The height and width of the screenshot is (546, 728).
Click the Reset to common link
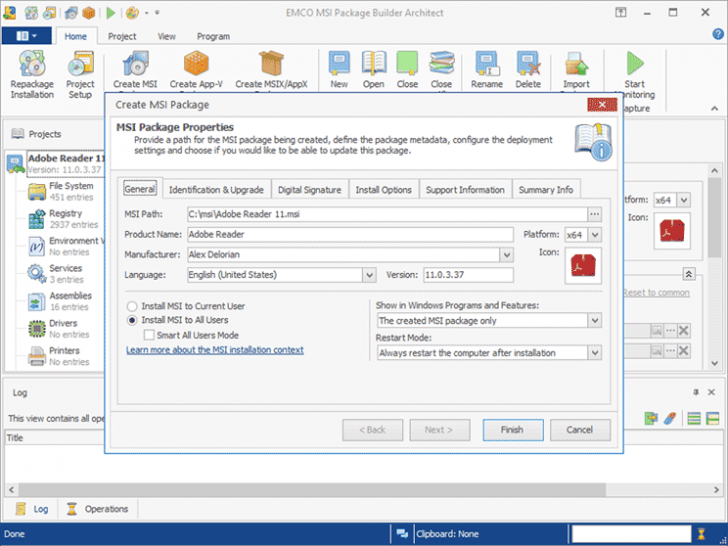point(656,292)
